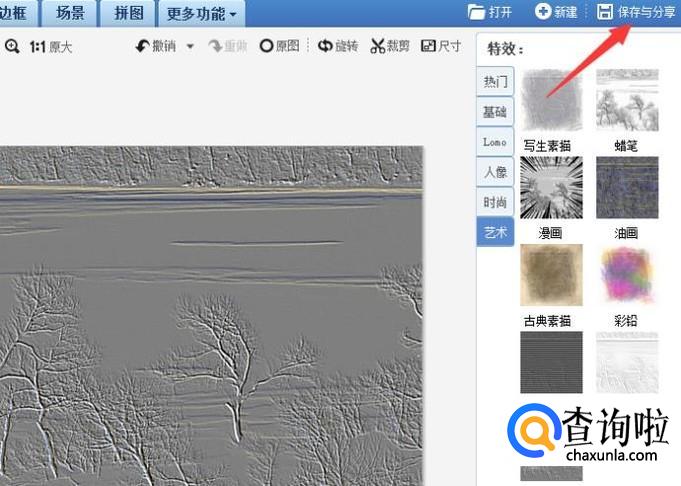Restore the original via 原图
The width and height of the screenshot is (681, 486).
[279, 46]
